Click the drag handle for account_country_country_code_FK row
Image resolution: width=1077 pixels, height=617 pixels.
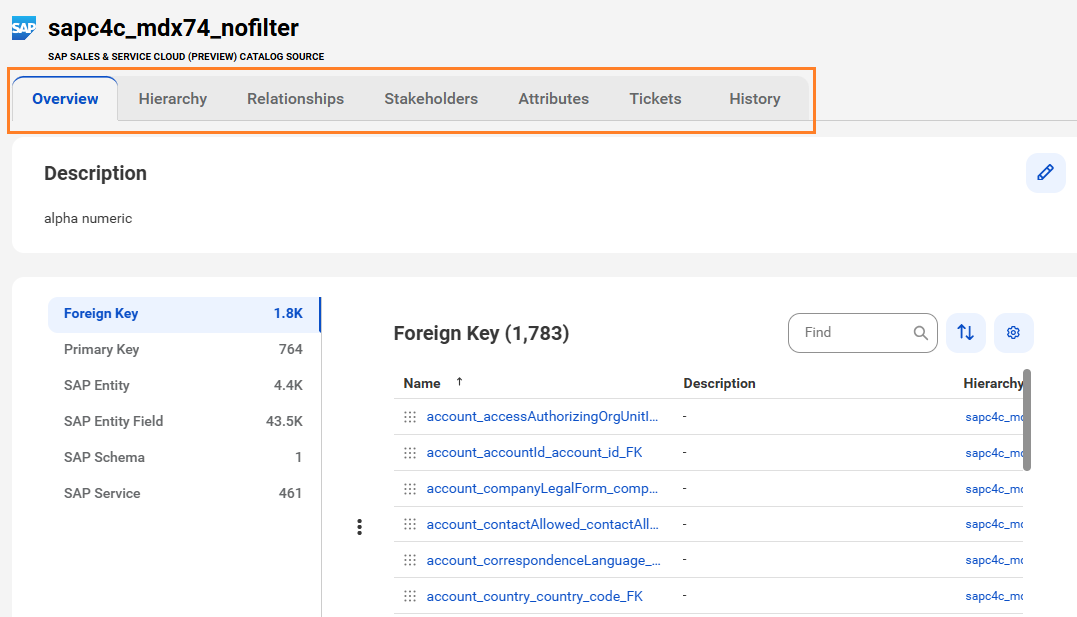coord(410,596)
